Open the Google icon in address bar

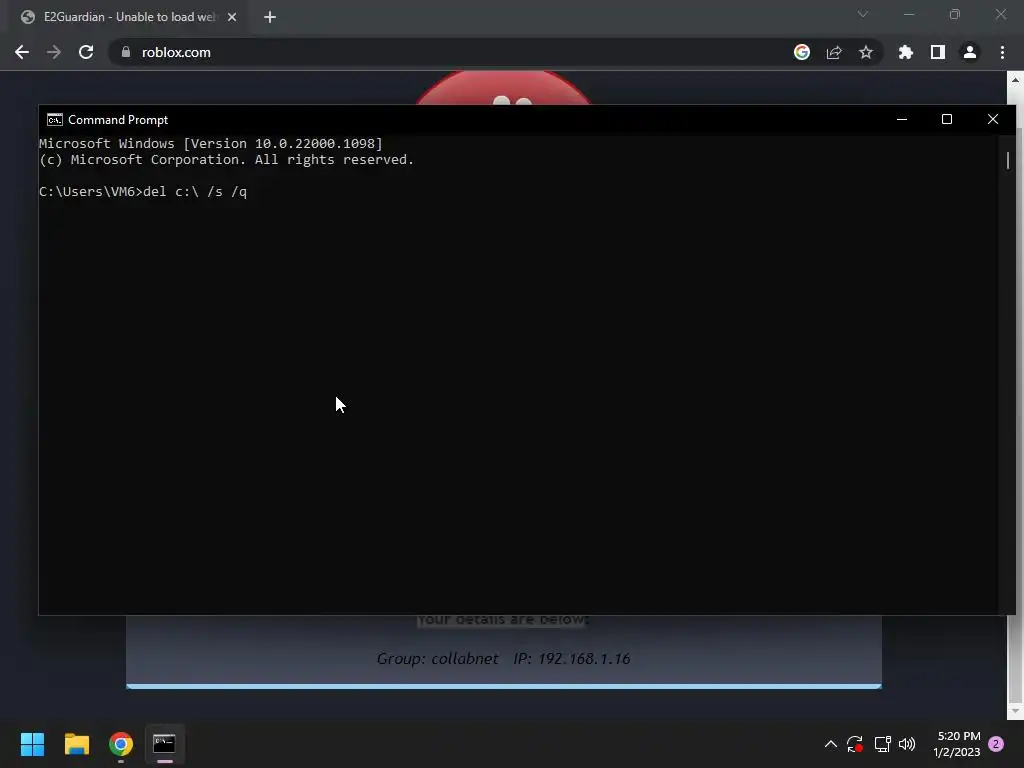(x=802, y=52)
